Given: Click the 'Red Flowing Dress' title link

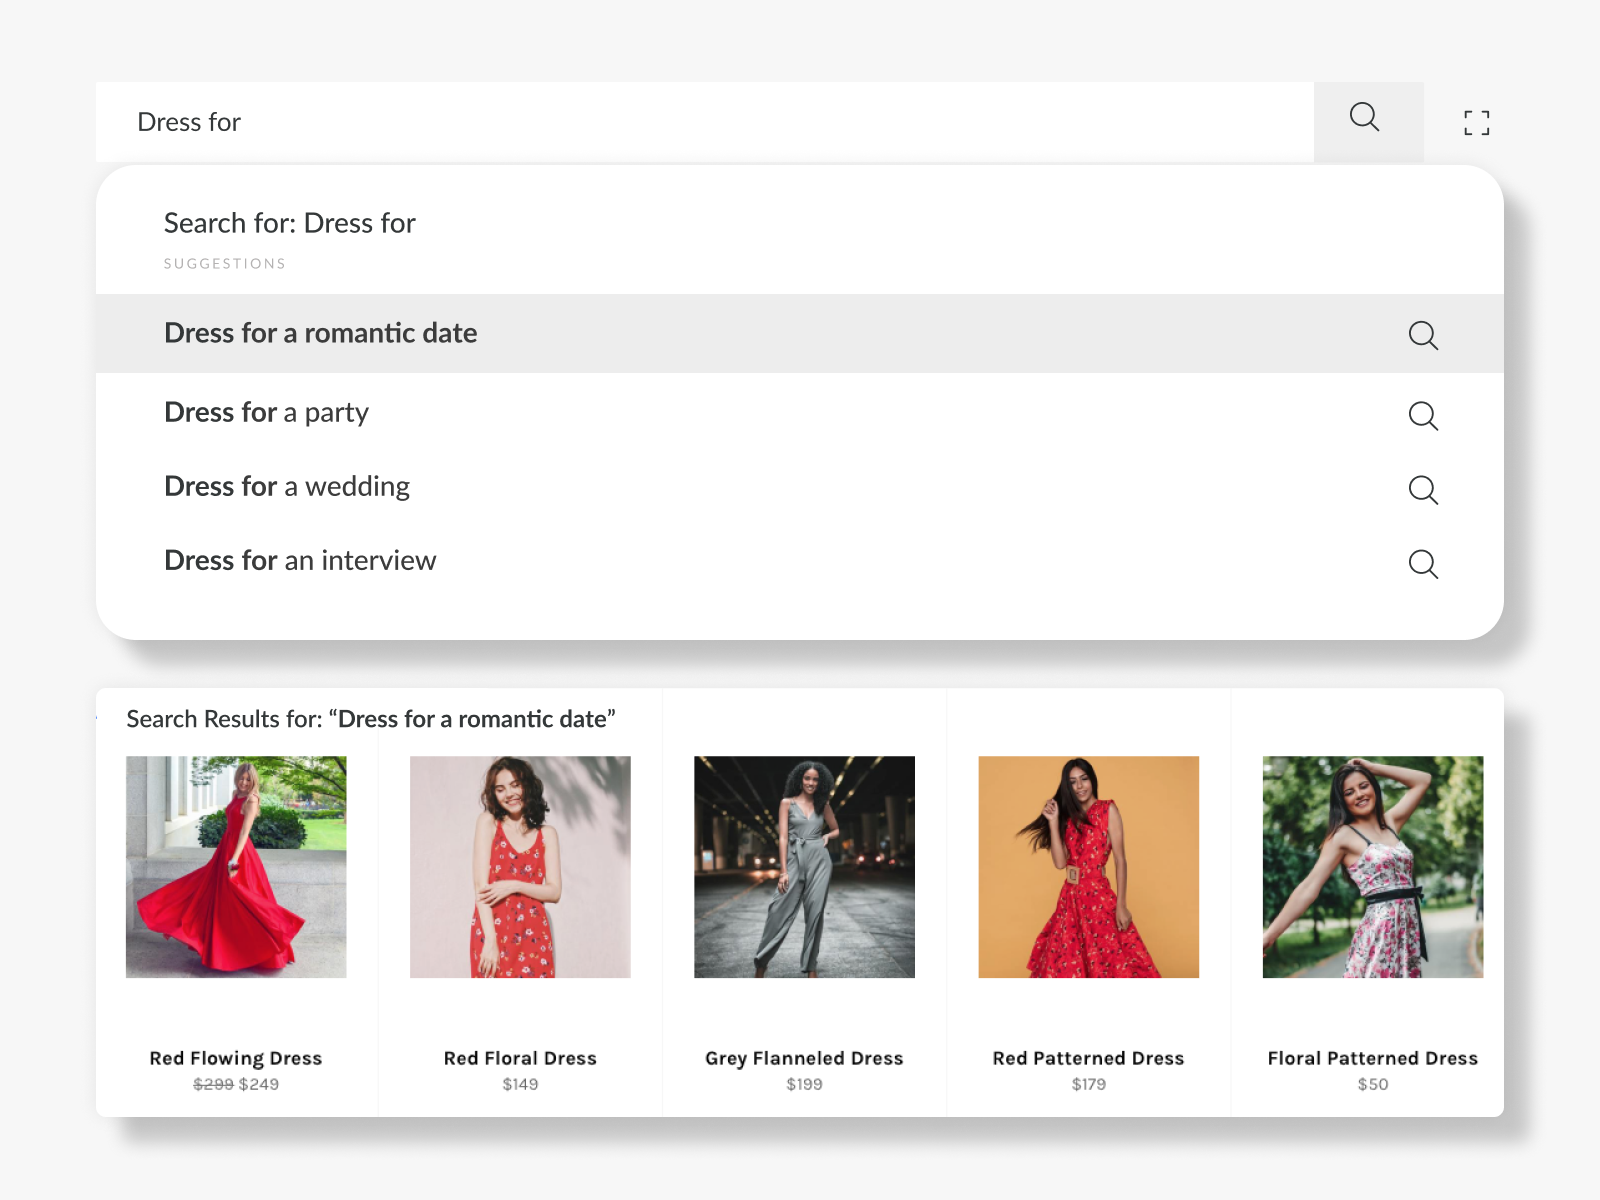Looking at the screenshot, I should pos(236,1058).
